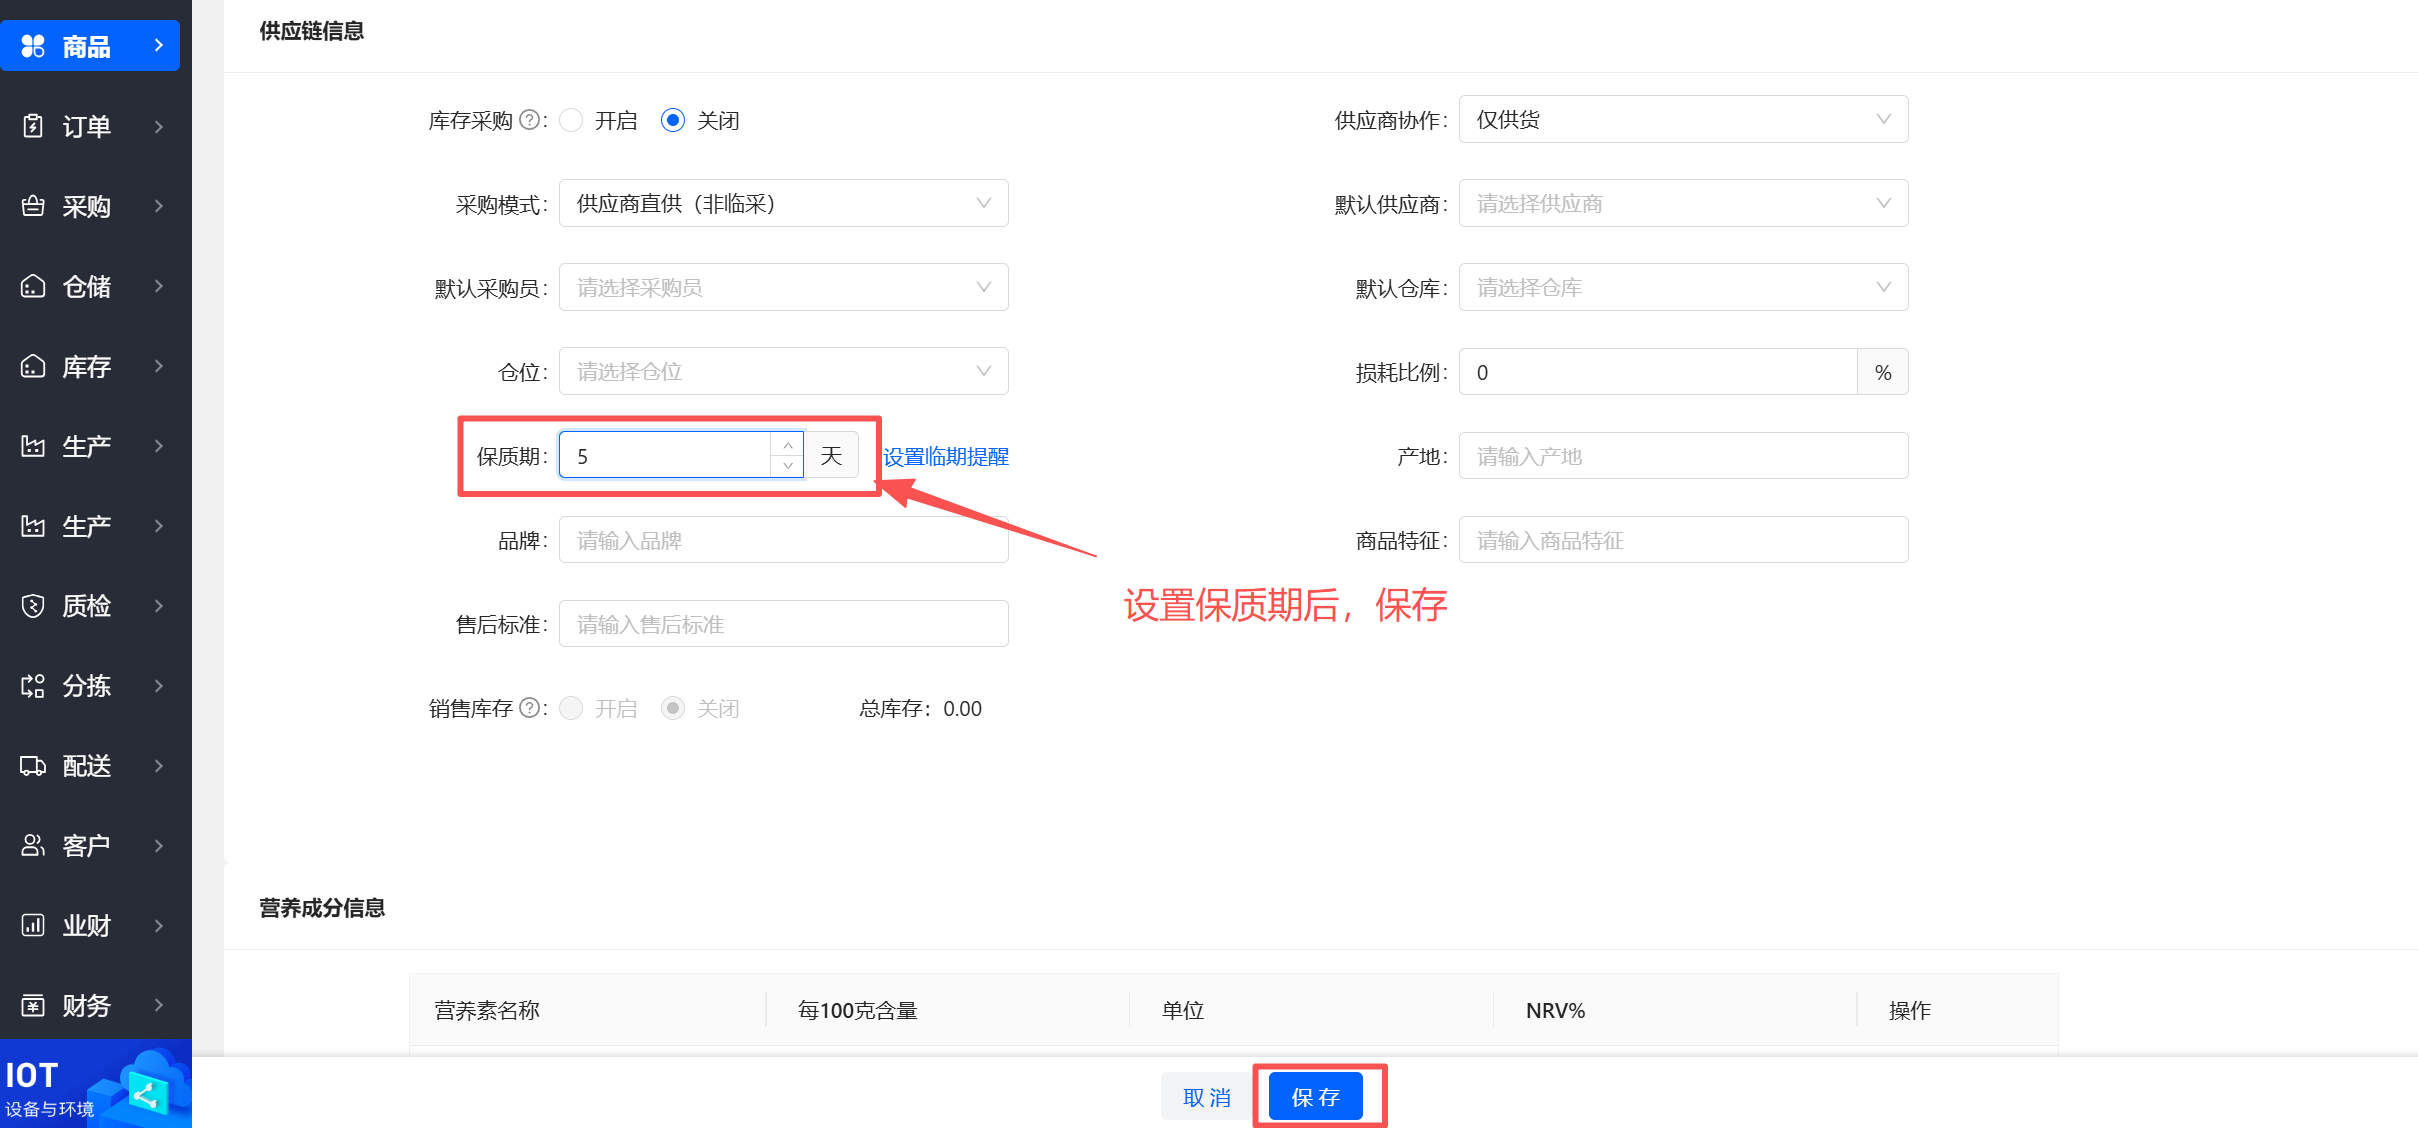Click the 分拣 sorting sidebar icon

point(33,686)
